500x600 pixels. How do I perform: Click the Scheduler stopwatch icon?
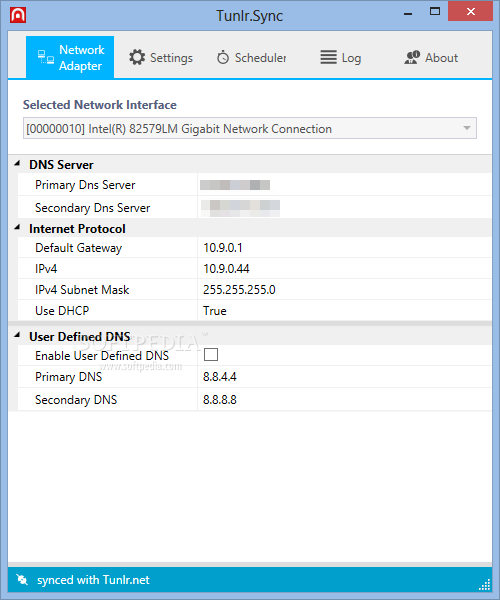(223, 57)
